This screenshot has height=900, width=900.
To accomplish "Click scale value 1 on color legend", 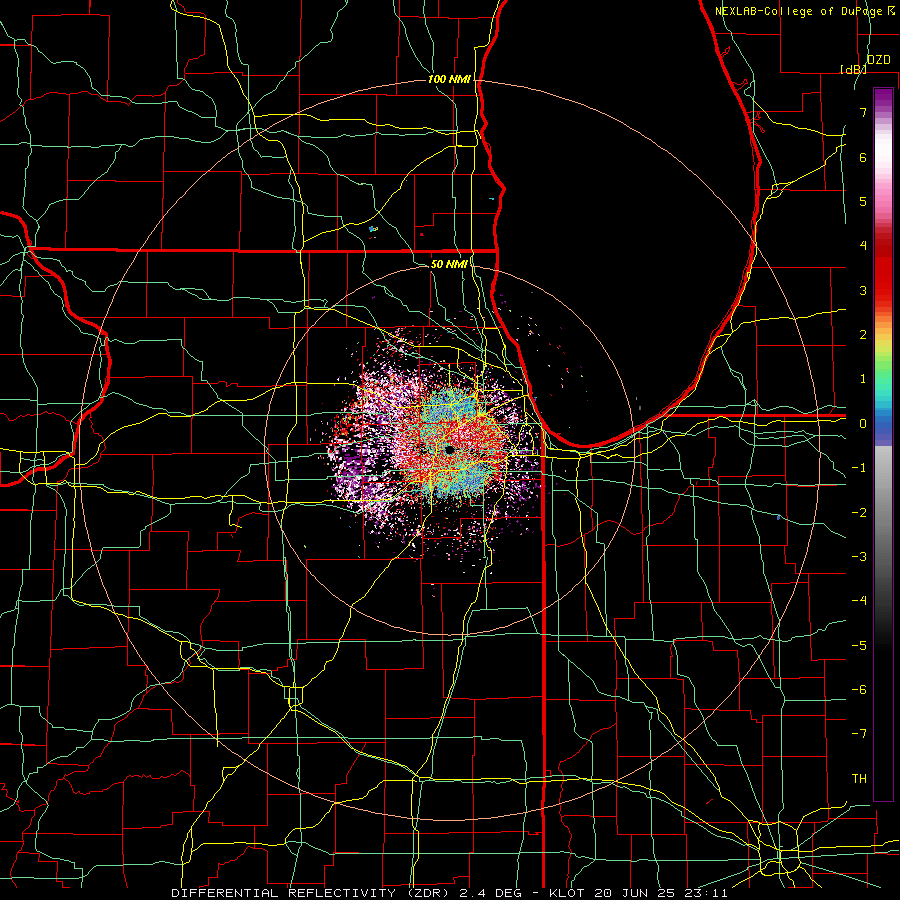I will pyautogui.click(x=863, y=379).
